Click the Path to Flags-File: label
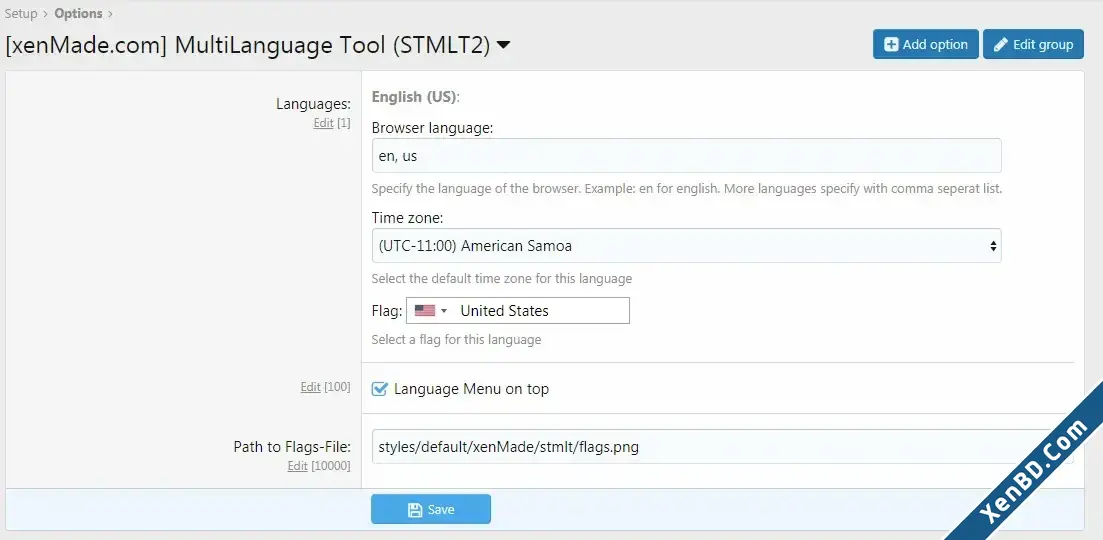 [x=292, y=446]
